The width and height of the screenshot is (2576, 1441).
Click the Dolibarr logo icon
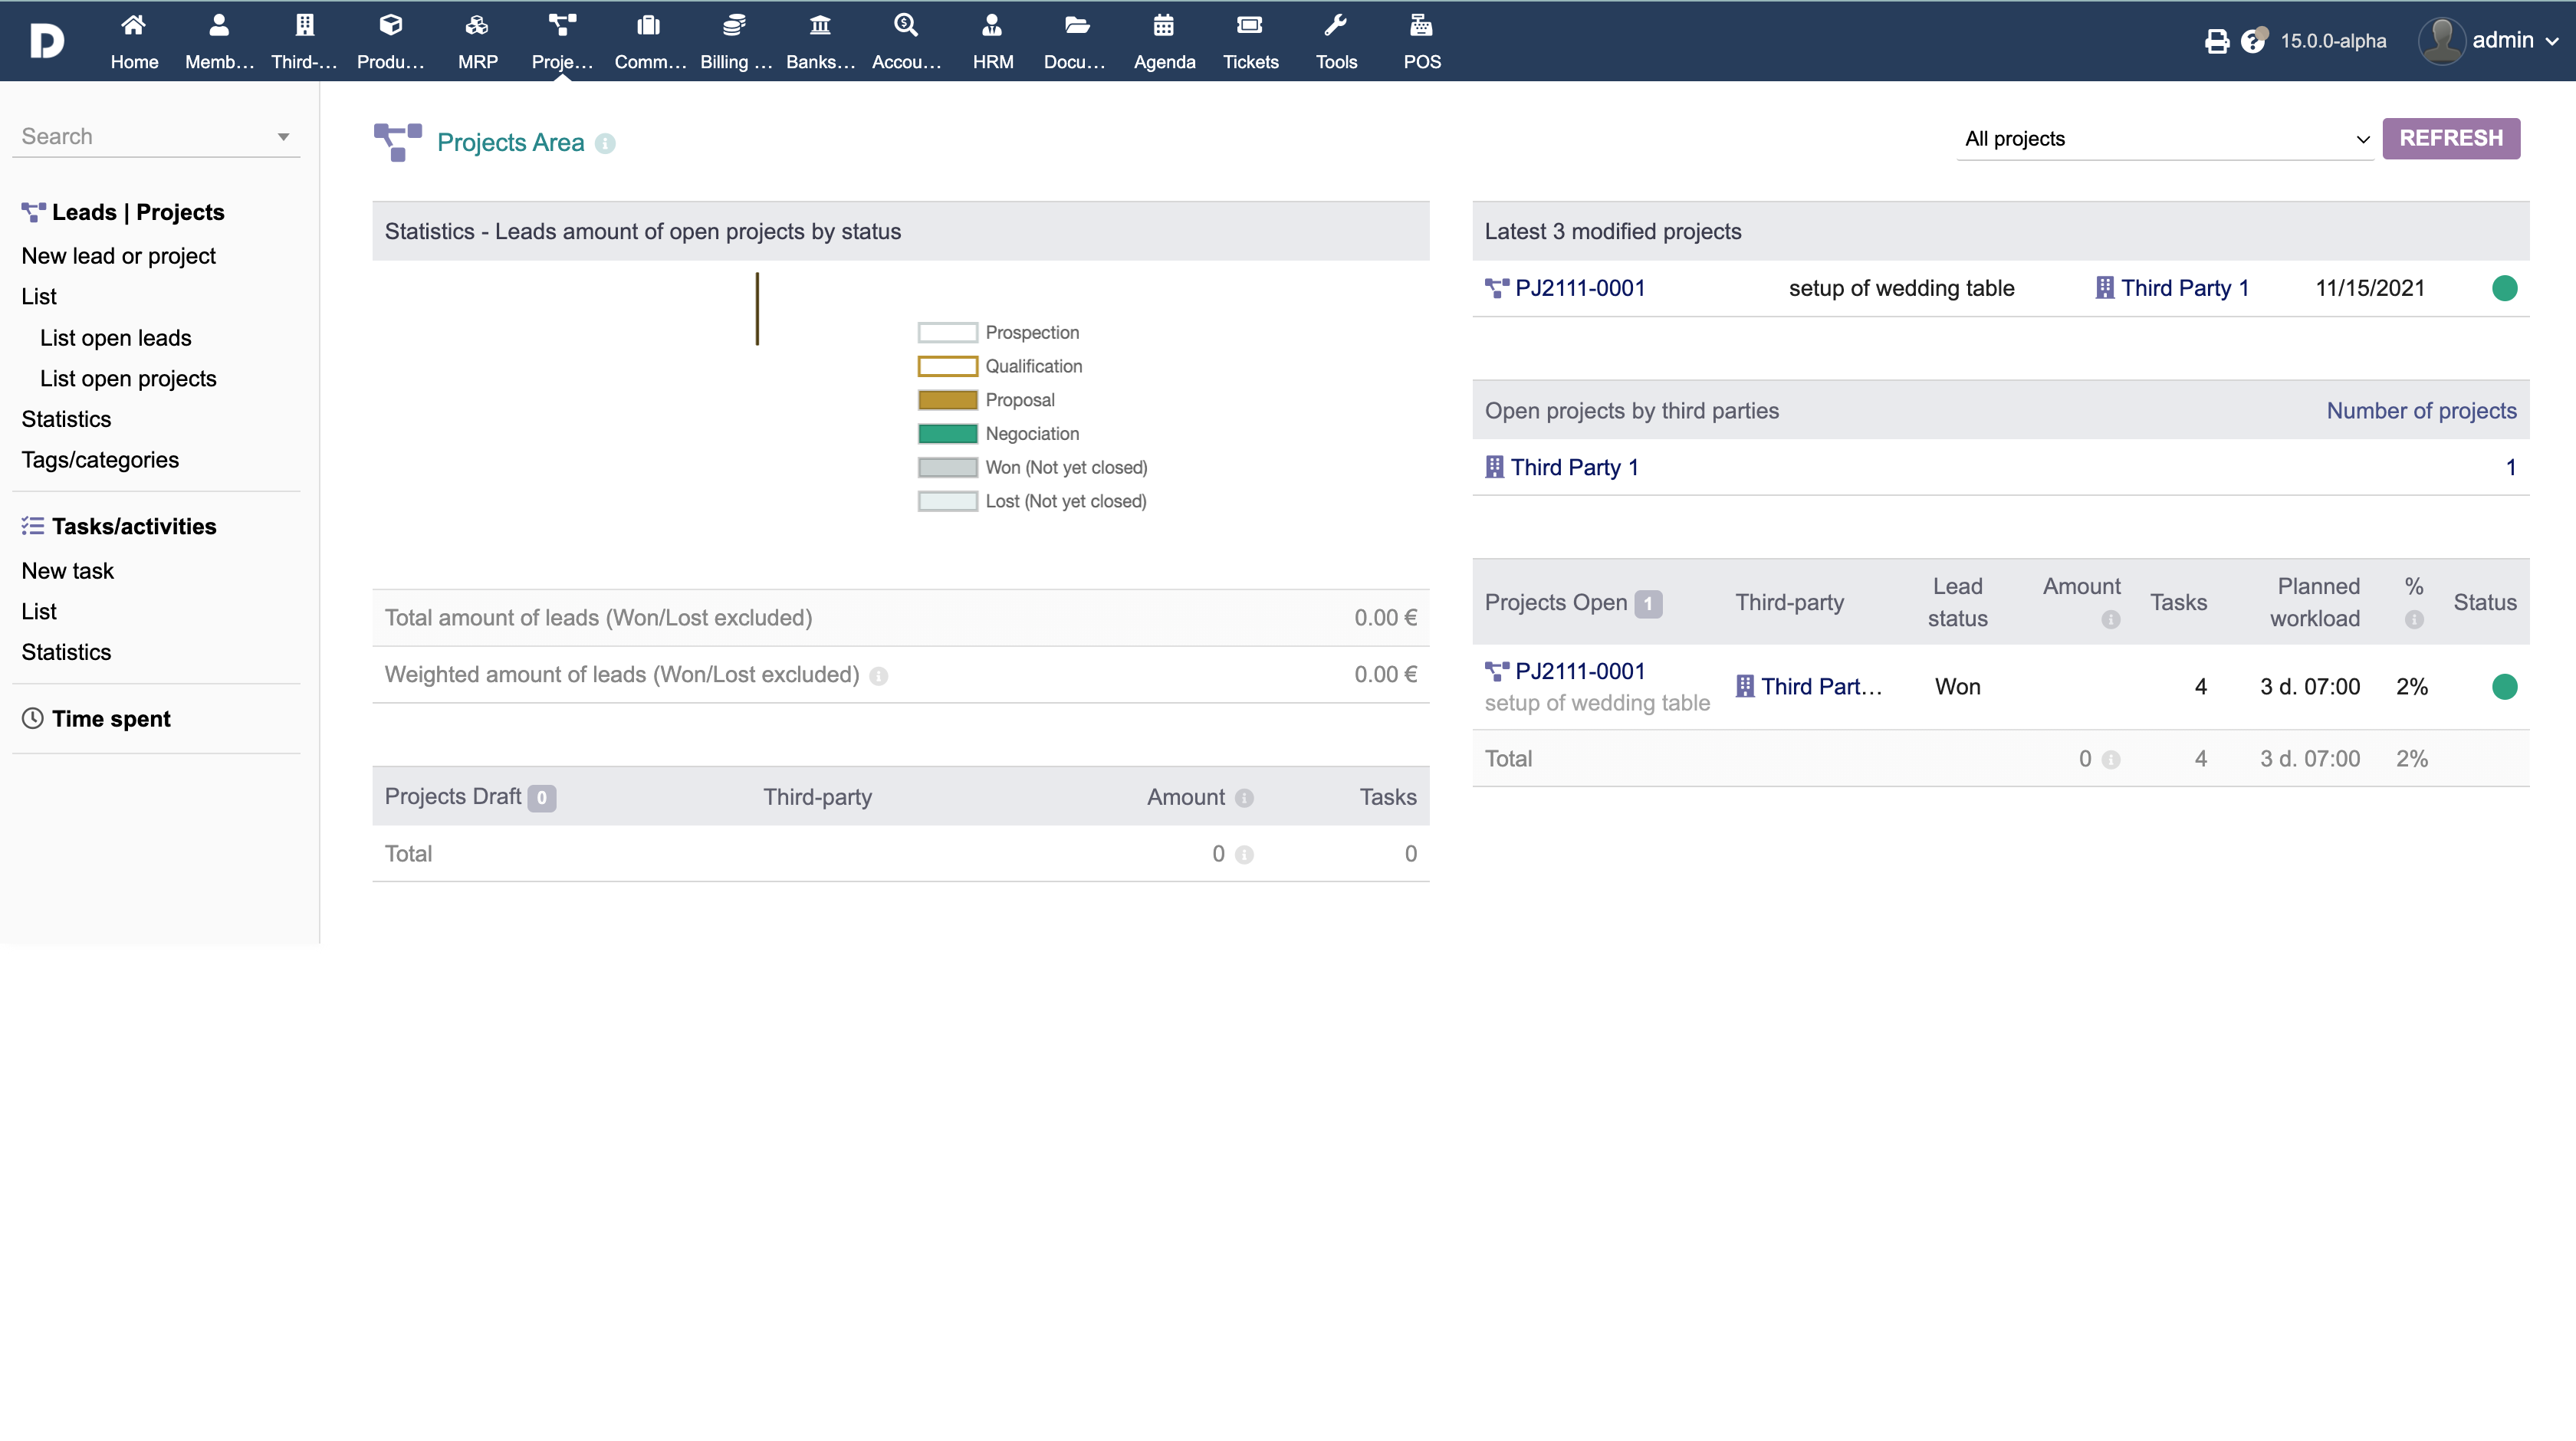pos(46,41)
